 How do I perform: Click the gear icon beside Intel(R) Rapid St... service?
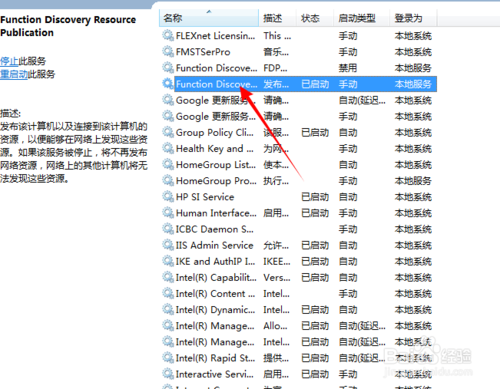[168, 357]
